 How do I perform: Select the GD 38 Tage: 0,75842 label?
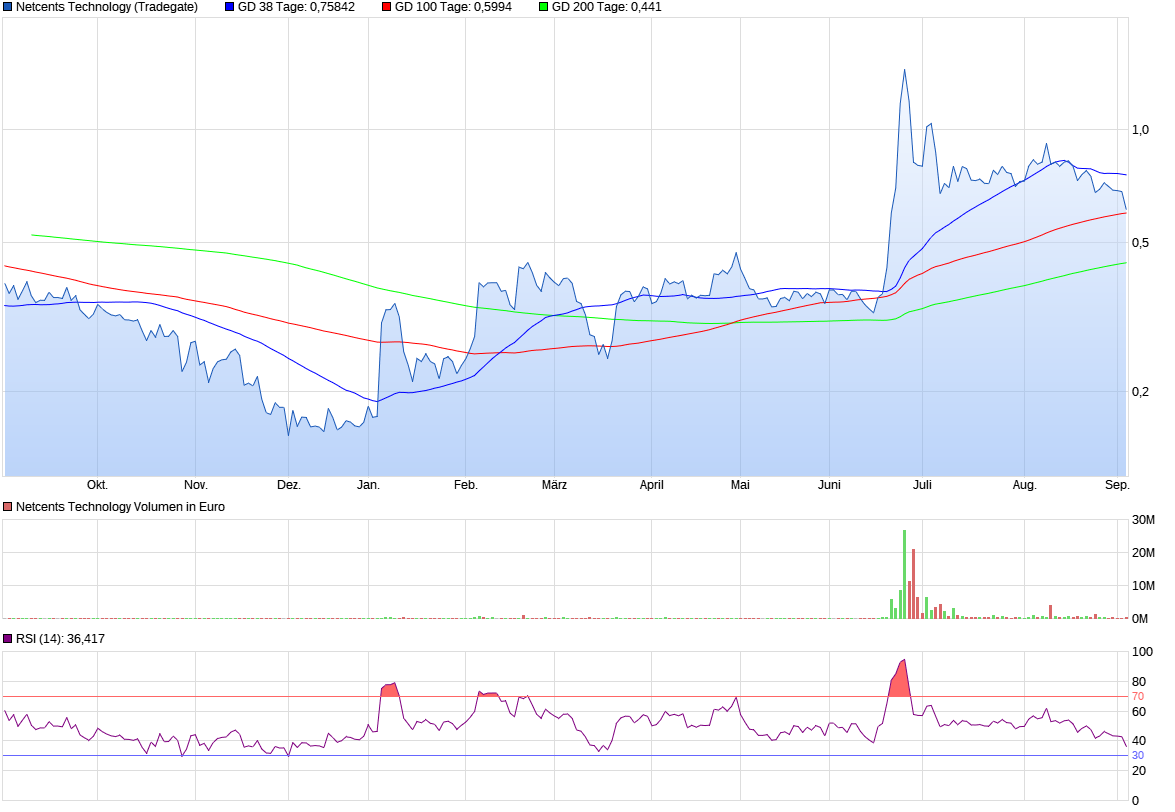[x=296, y=7]
